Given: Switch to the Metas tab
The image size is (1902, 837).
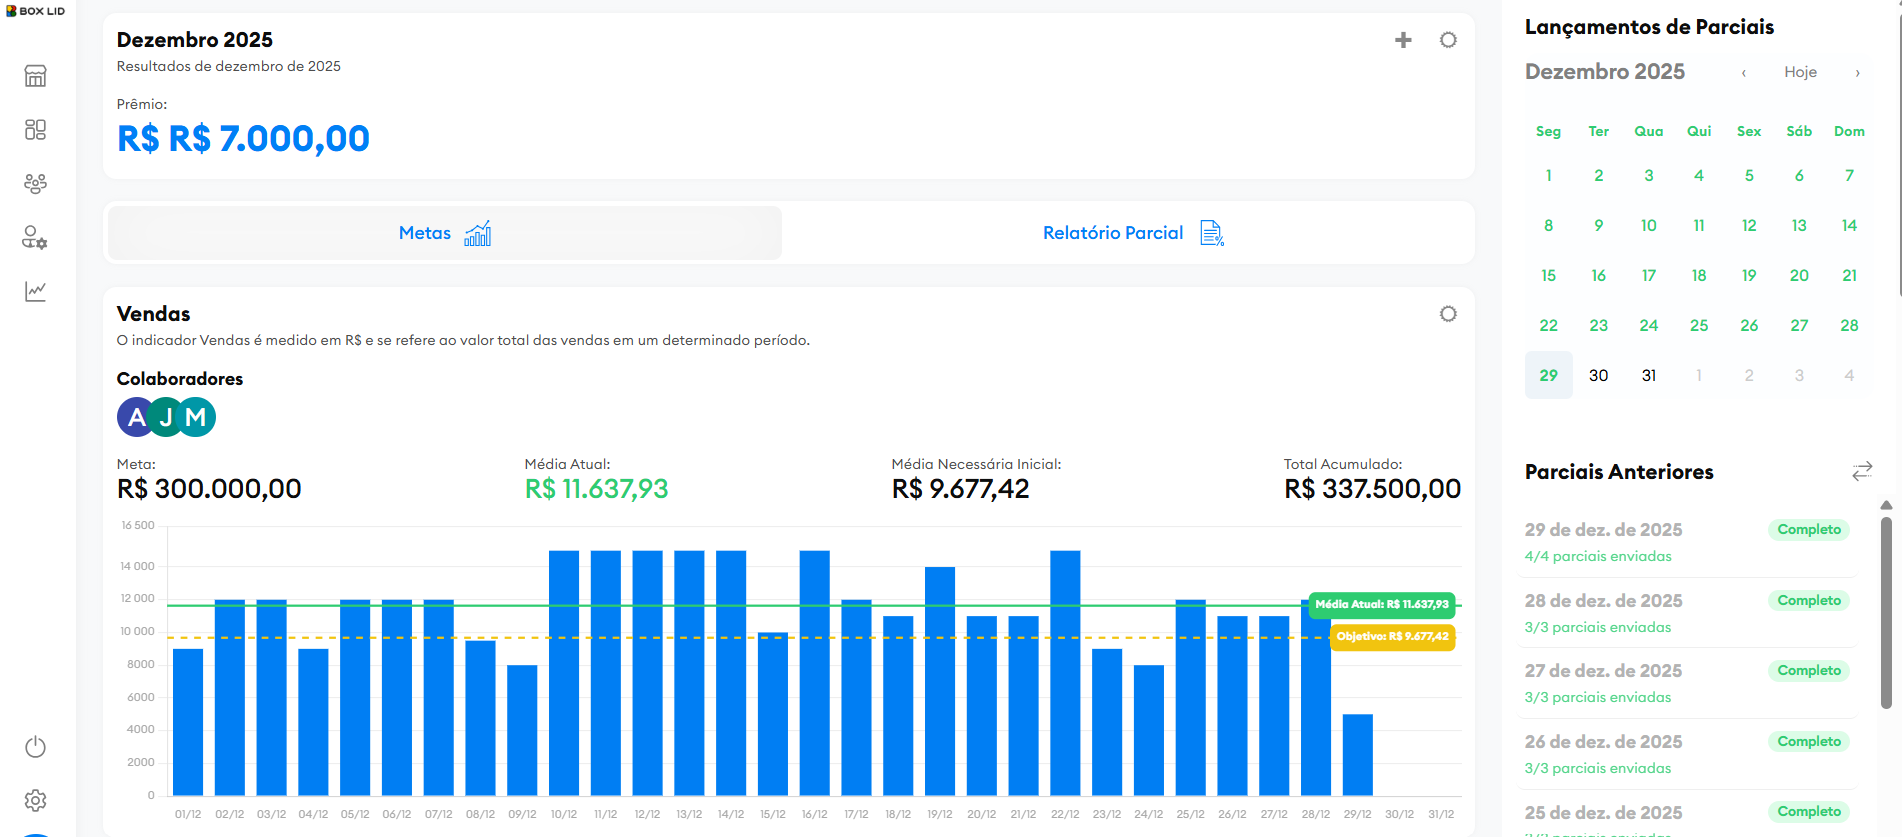Looking at the screenshot, I should [445, 233].
